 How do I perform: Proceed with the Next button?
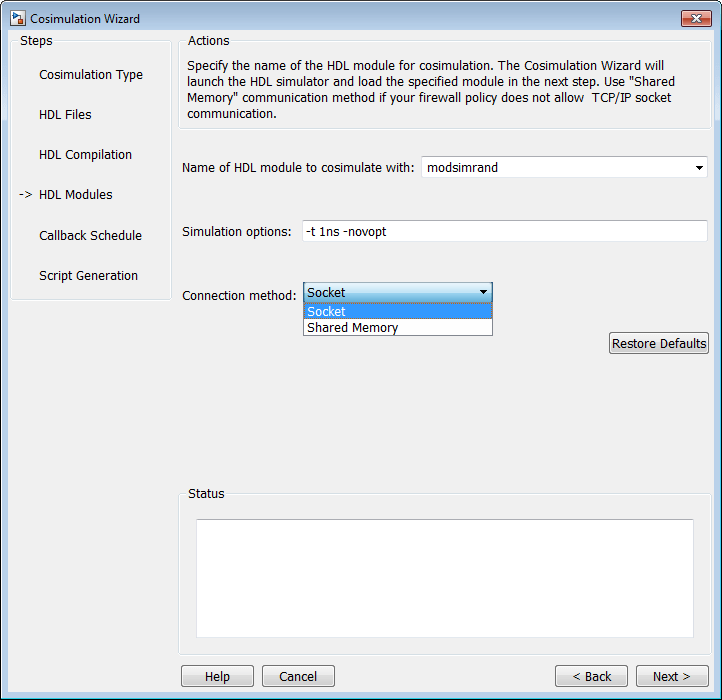pos(672,676)
